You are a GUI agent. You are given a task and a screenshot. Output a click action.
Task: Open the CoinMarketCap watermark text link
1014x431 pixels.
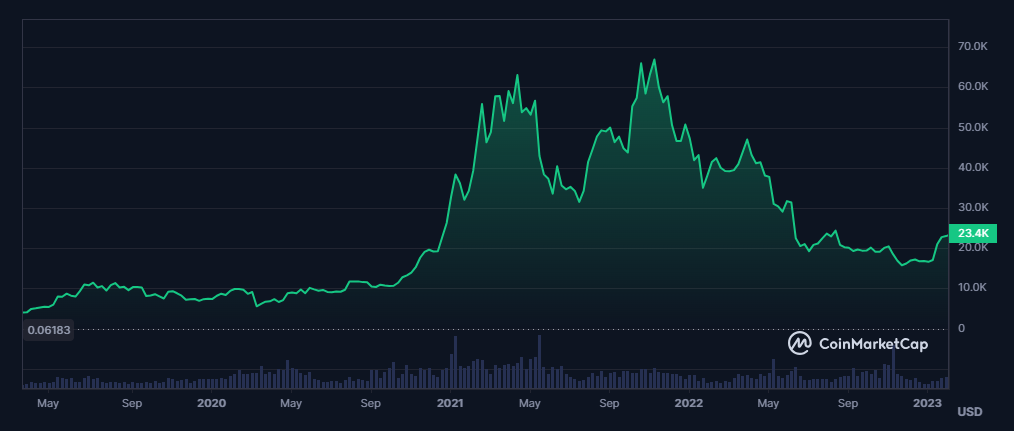[x=873, y=344]
